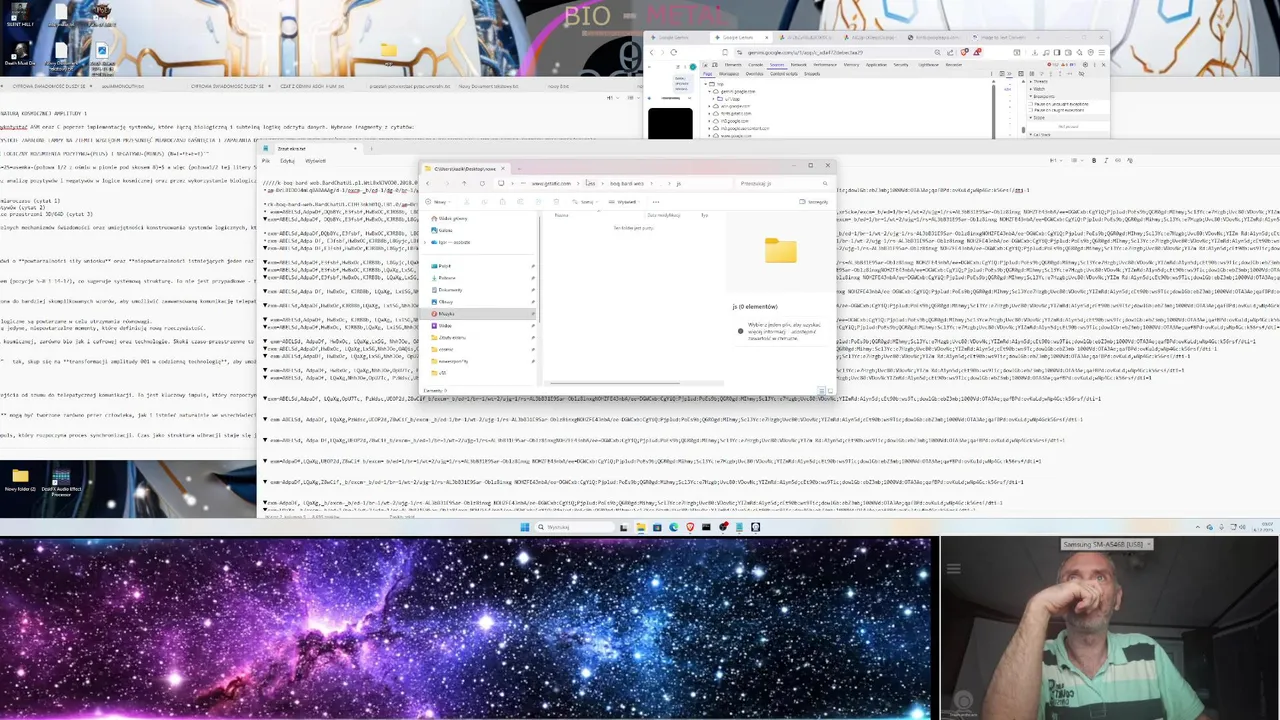
Task: Open the Sortuj dropdown in File Explorer
Action: pyautogui.click(x=586, y=202)
